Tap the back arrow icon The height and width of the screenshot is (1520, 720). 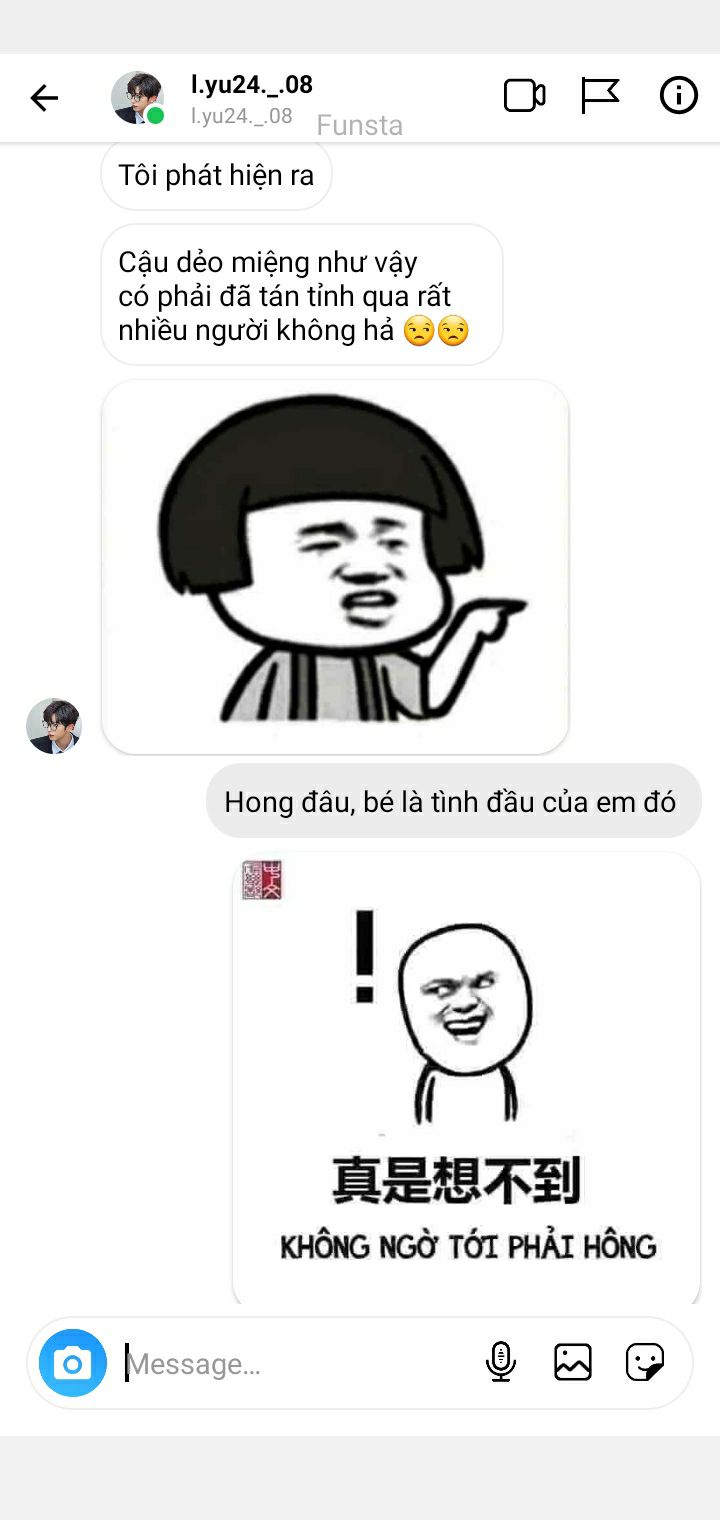(x=44, y=97)
